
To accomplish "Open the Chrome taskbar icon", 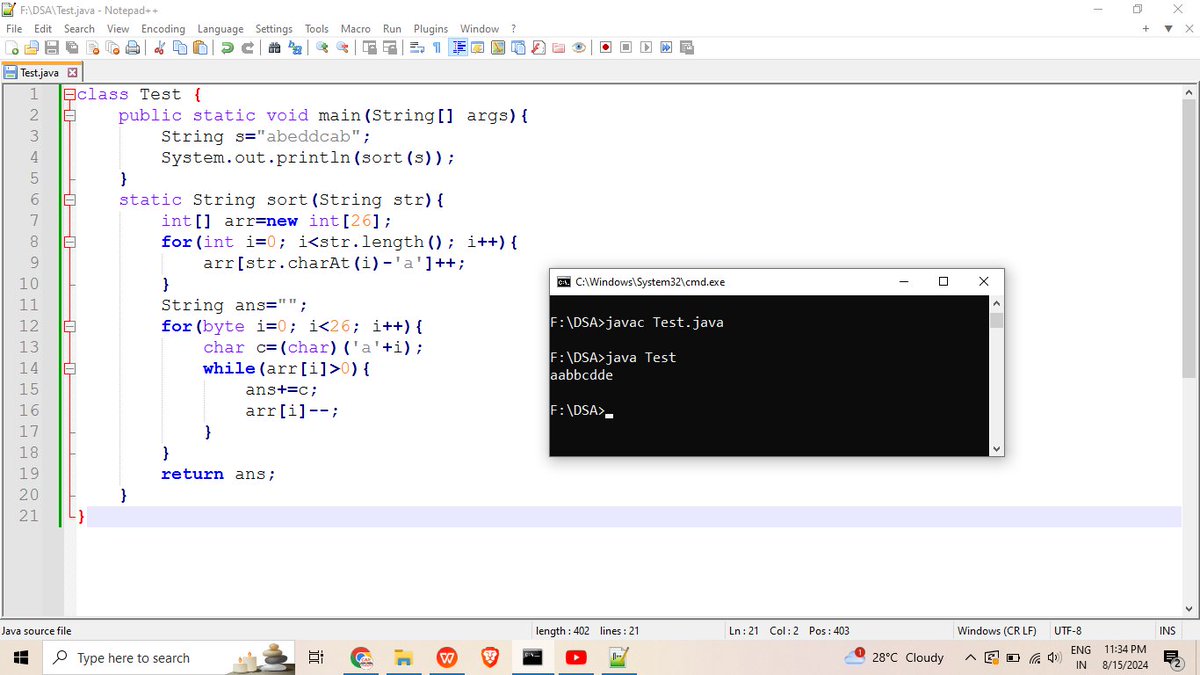I will click(361, 658).
